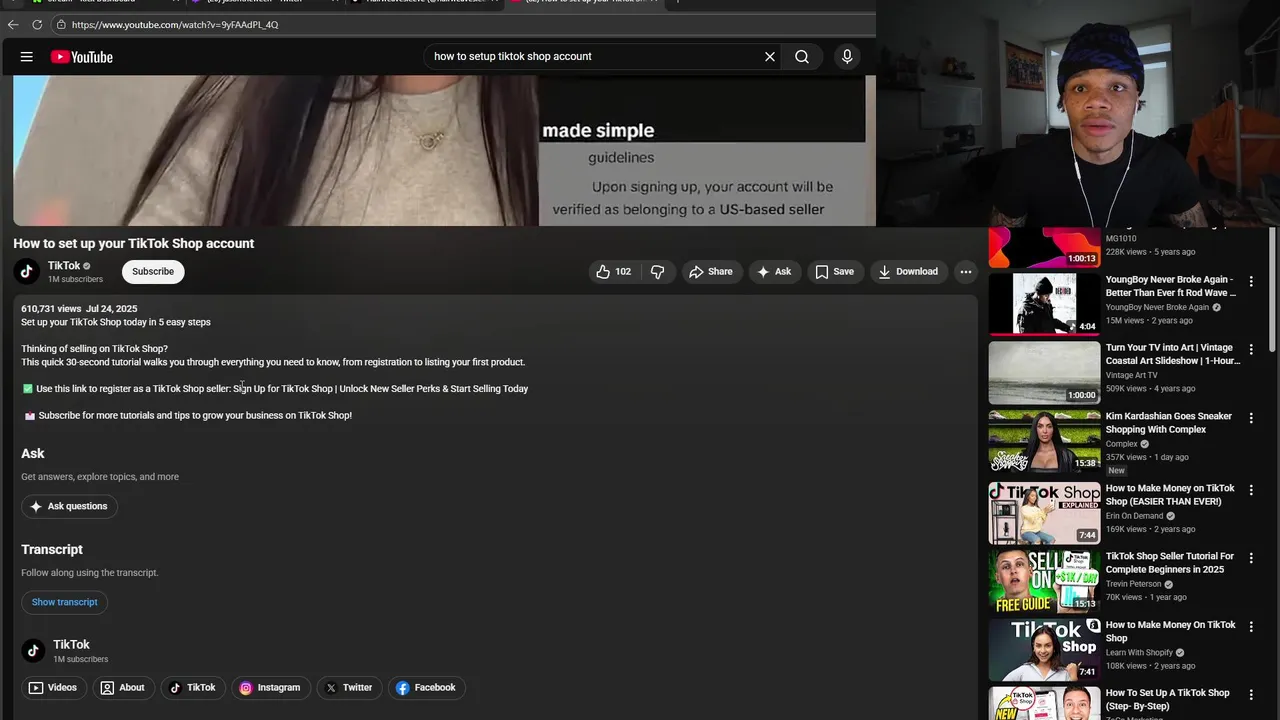
Task: Open How To Set Up A TikTok Shop title
Action: 1167,699
